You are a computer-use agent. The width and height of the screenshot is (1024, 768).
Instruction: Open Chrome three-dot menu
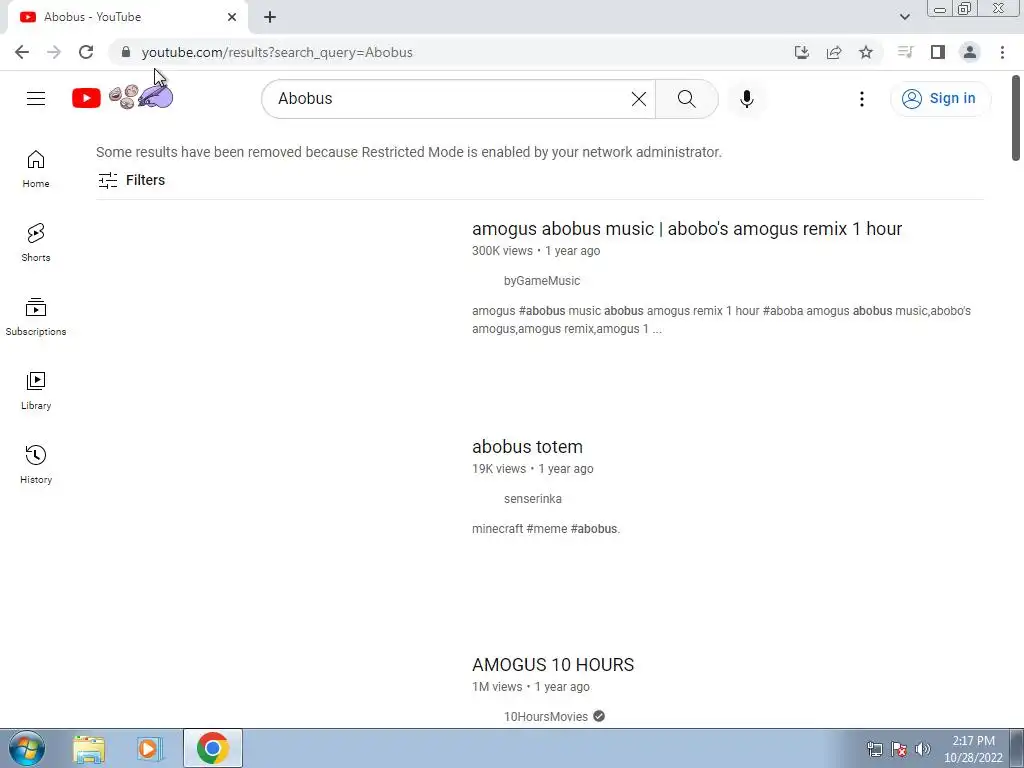pyautogui.click(x=1002, y=52)
